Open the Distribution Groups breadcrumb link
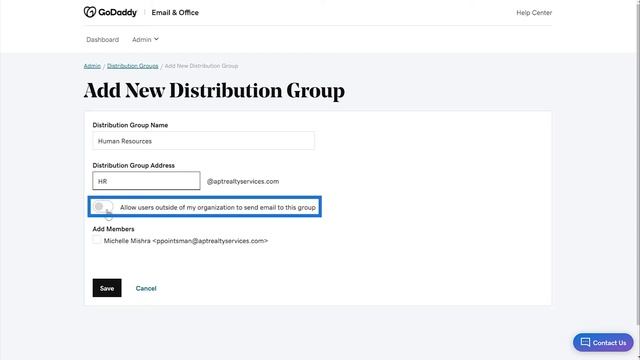The image size is (640, 360). point(133,66)
